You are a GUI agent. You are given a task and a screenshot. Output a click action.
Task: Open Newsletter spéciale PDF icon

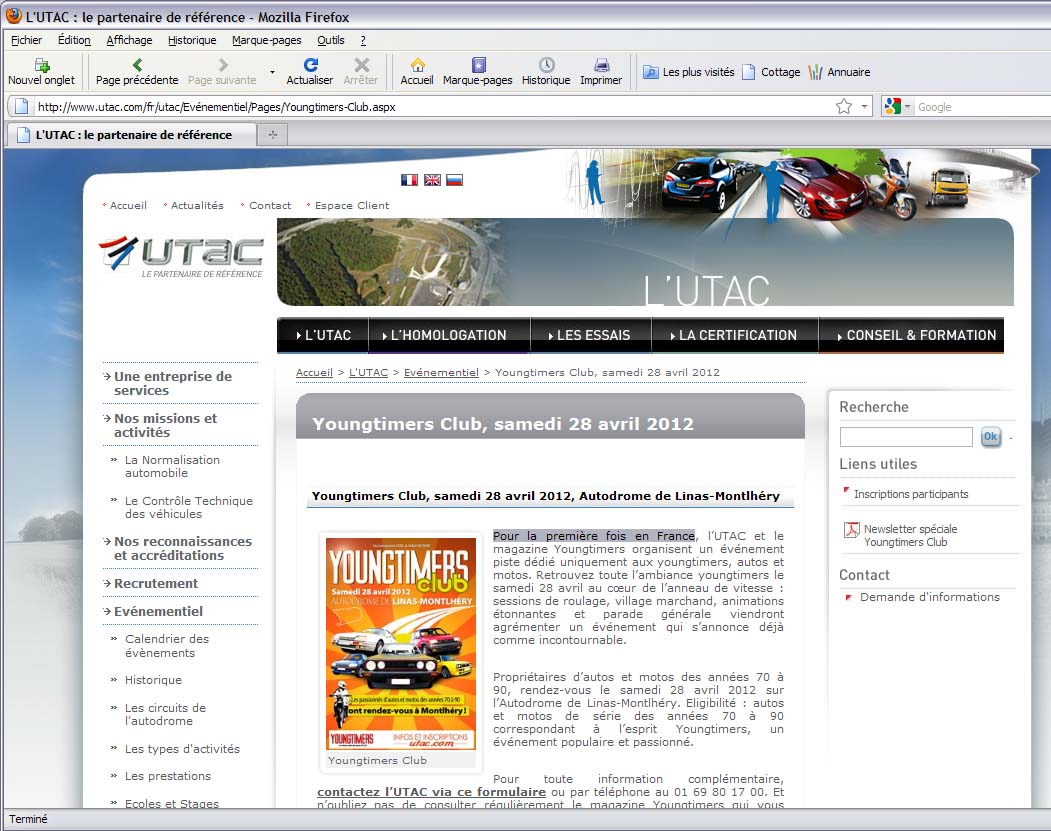(x=851, y=530)
